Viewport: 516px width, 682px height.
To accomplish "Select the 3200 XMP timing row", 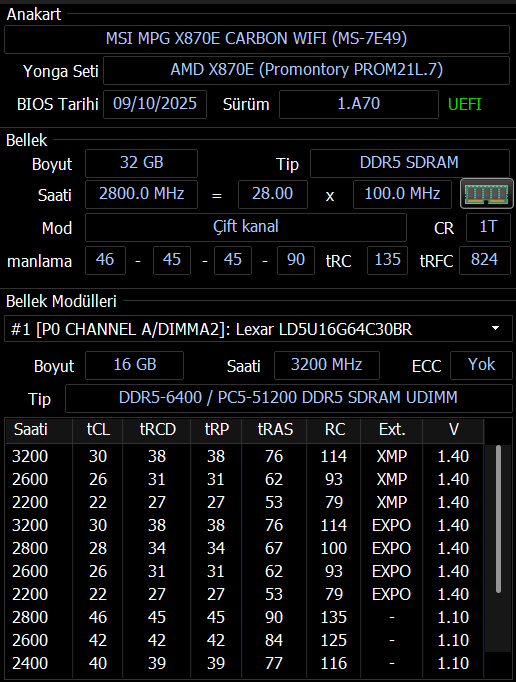I will pyautogui.click(x=245, y=456).
